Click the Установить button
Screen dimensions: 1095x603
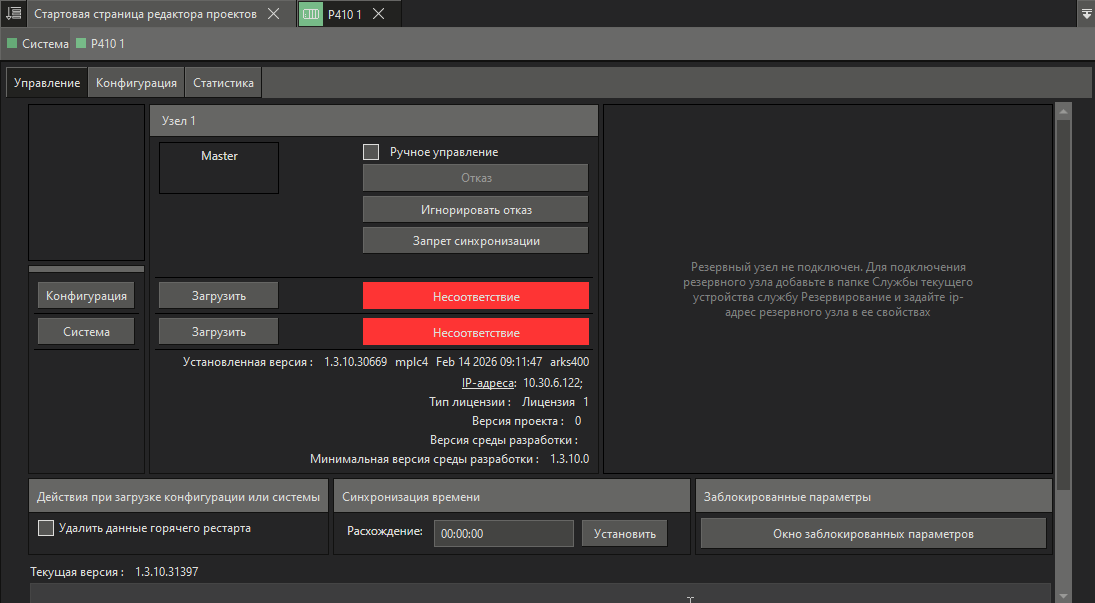tap(624, 533)
